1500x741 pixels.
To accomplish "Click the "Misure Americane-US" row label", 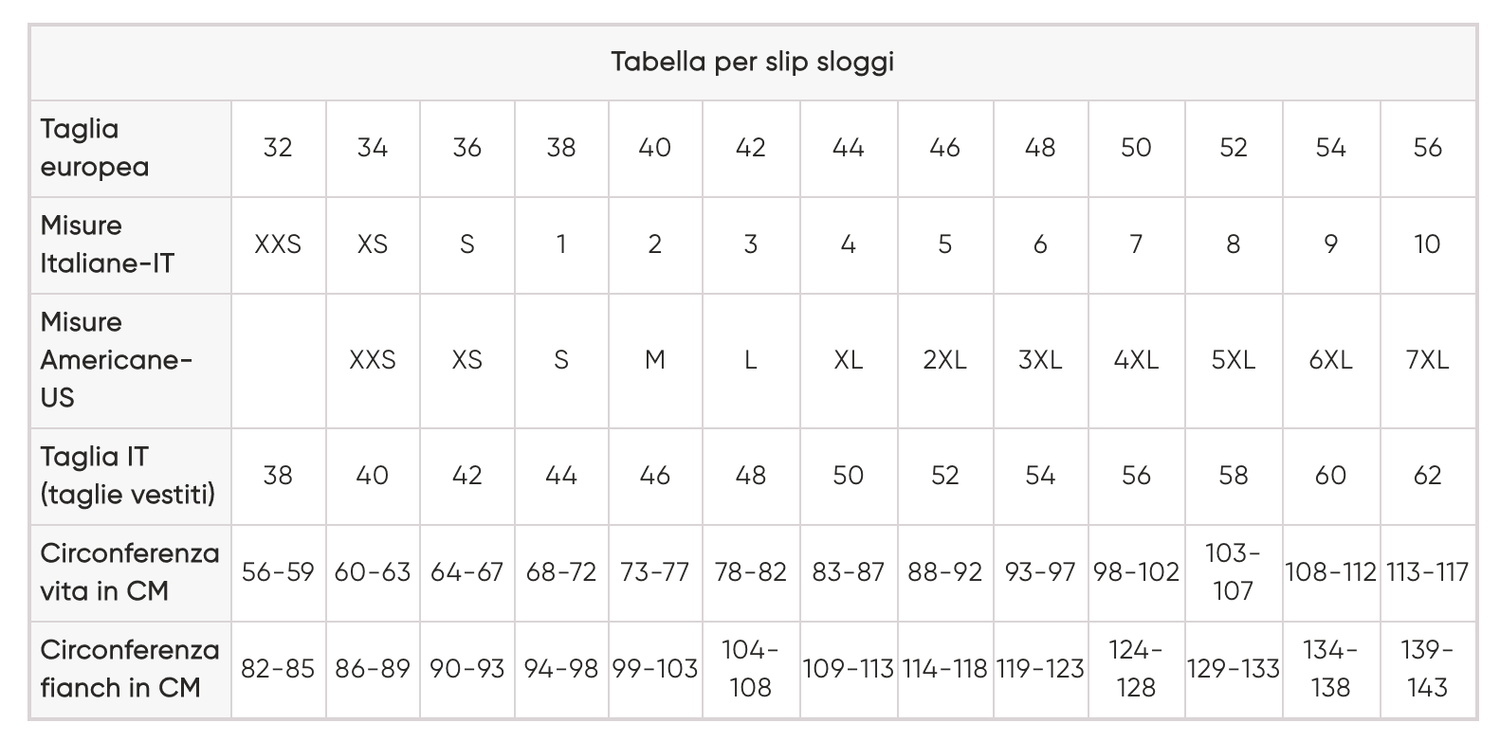I will [x=116, y=360].
